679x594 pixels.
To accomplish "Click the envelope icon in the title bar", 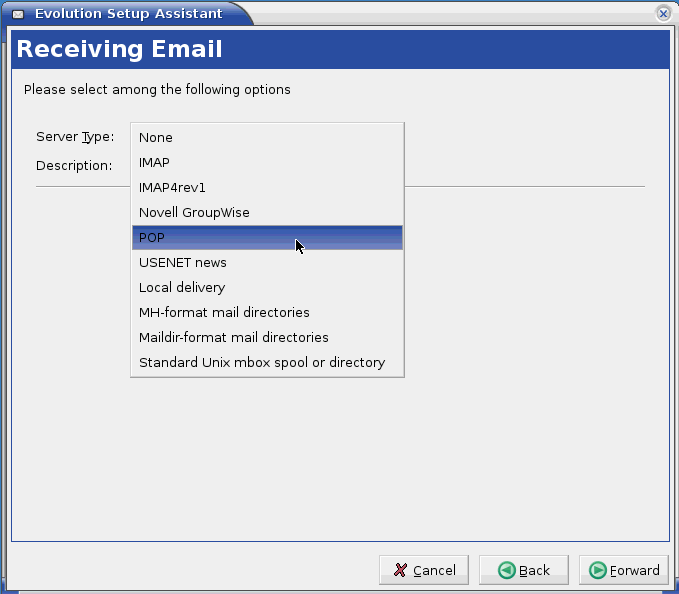I will 18,14.
